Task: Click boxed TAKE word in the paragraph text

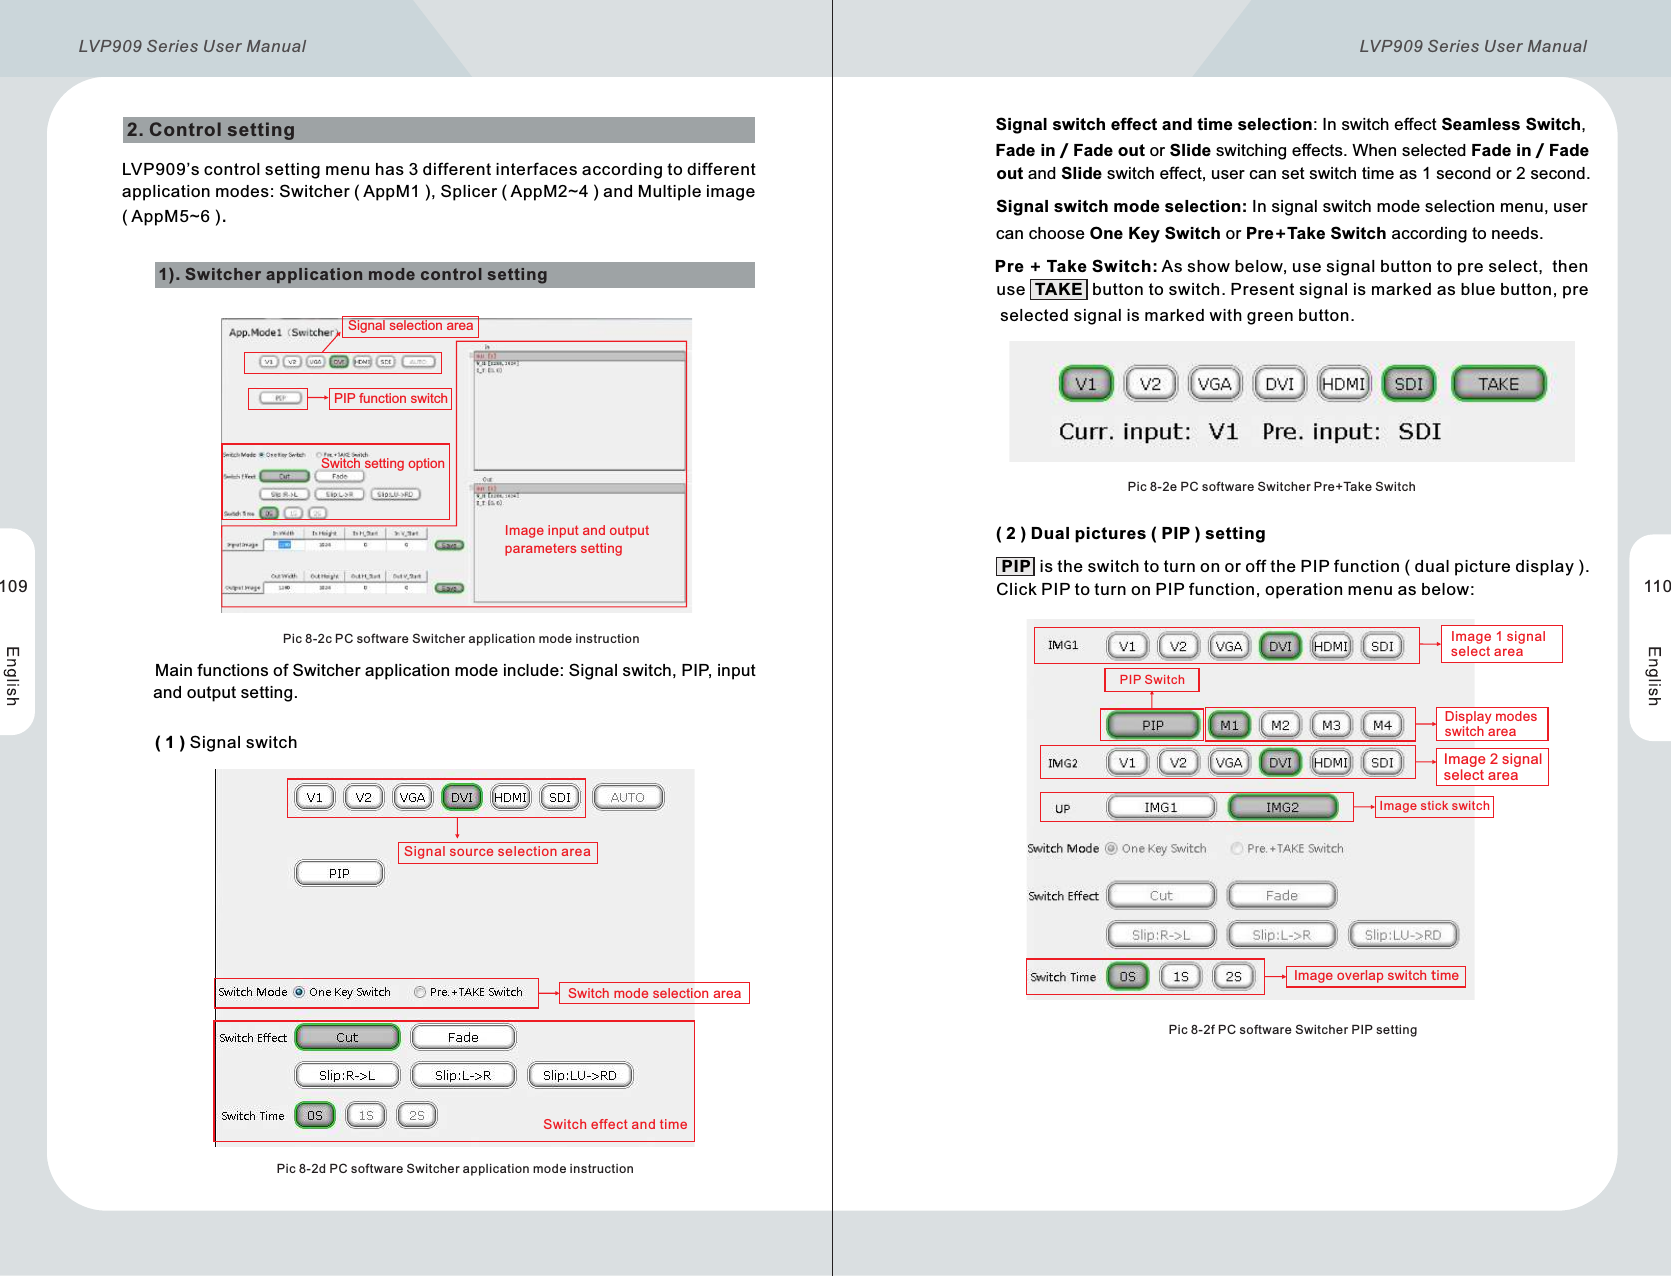Action: point(1058,289)
